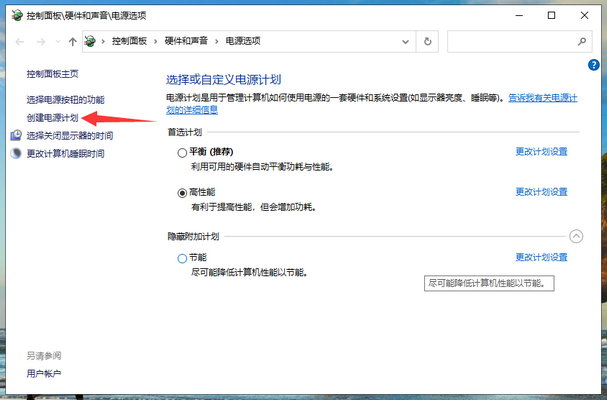Select the 平衡 (推荐) power plan
The width and height of the screenshot is (607, 400).
[182, 153]
